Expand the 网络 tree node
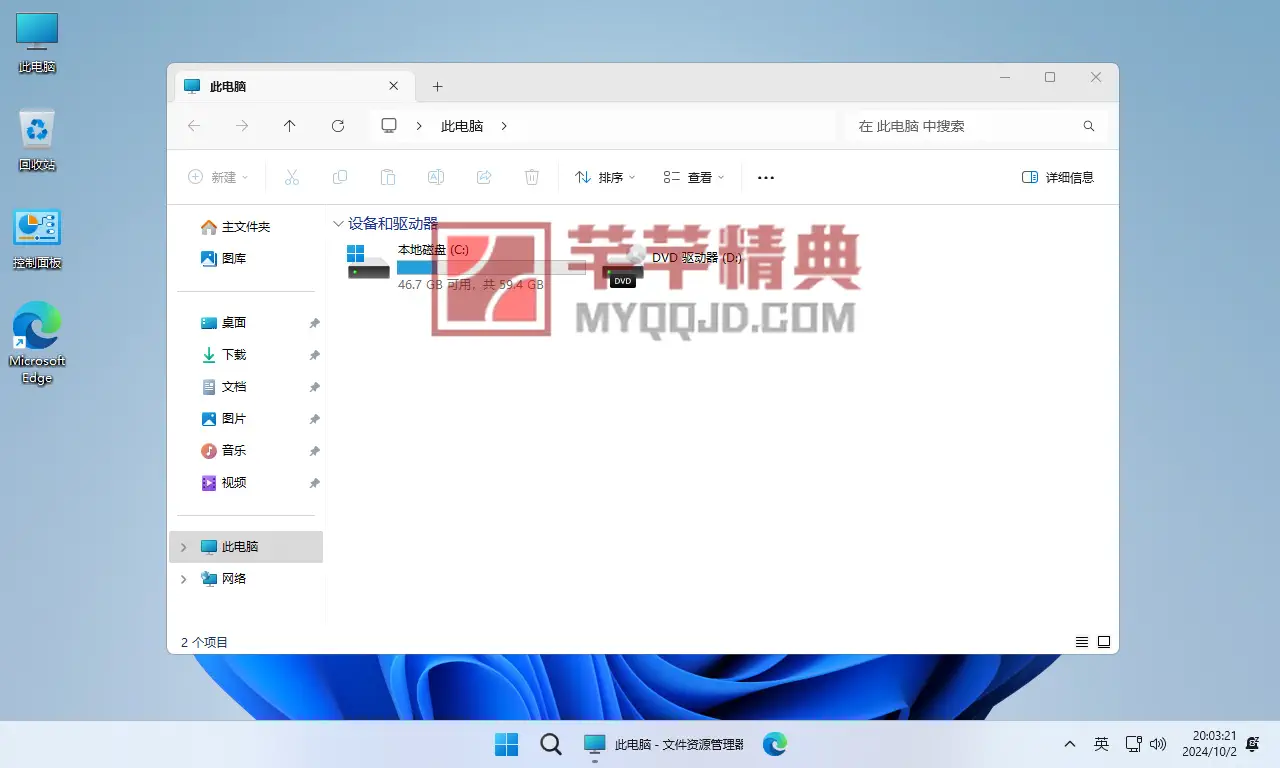 [183, 579]
